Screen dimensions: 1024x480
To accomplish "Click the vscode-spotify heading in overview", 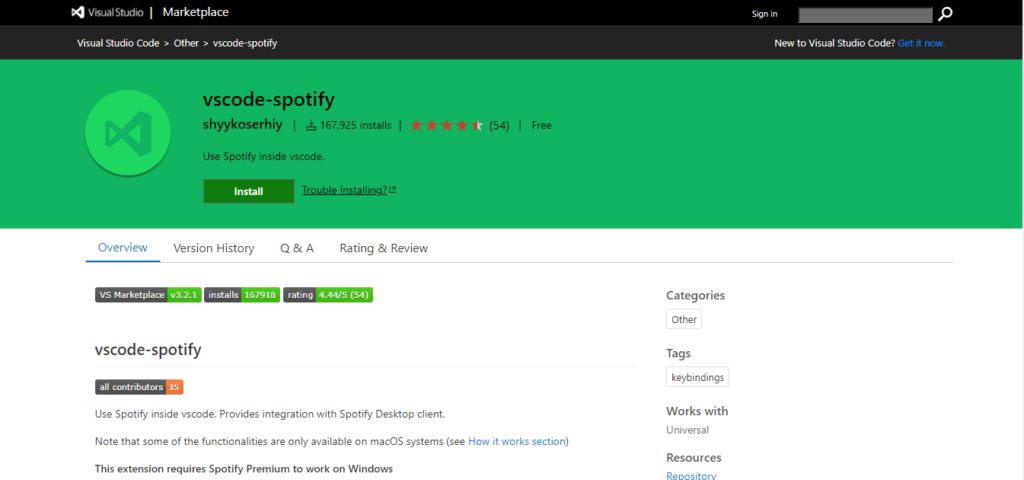I will (148, 350).
